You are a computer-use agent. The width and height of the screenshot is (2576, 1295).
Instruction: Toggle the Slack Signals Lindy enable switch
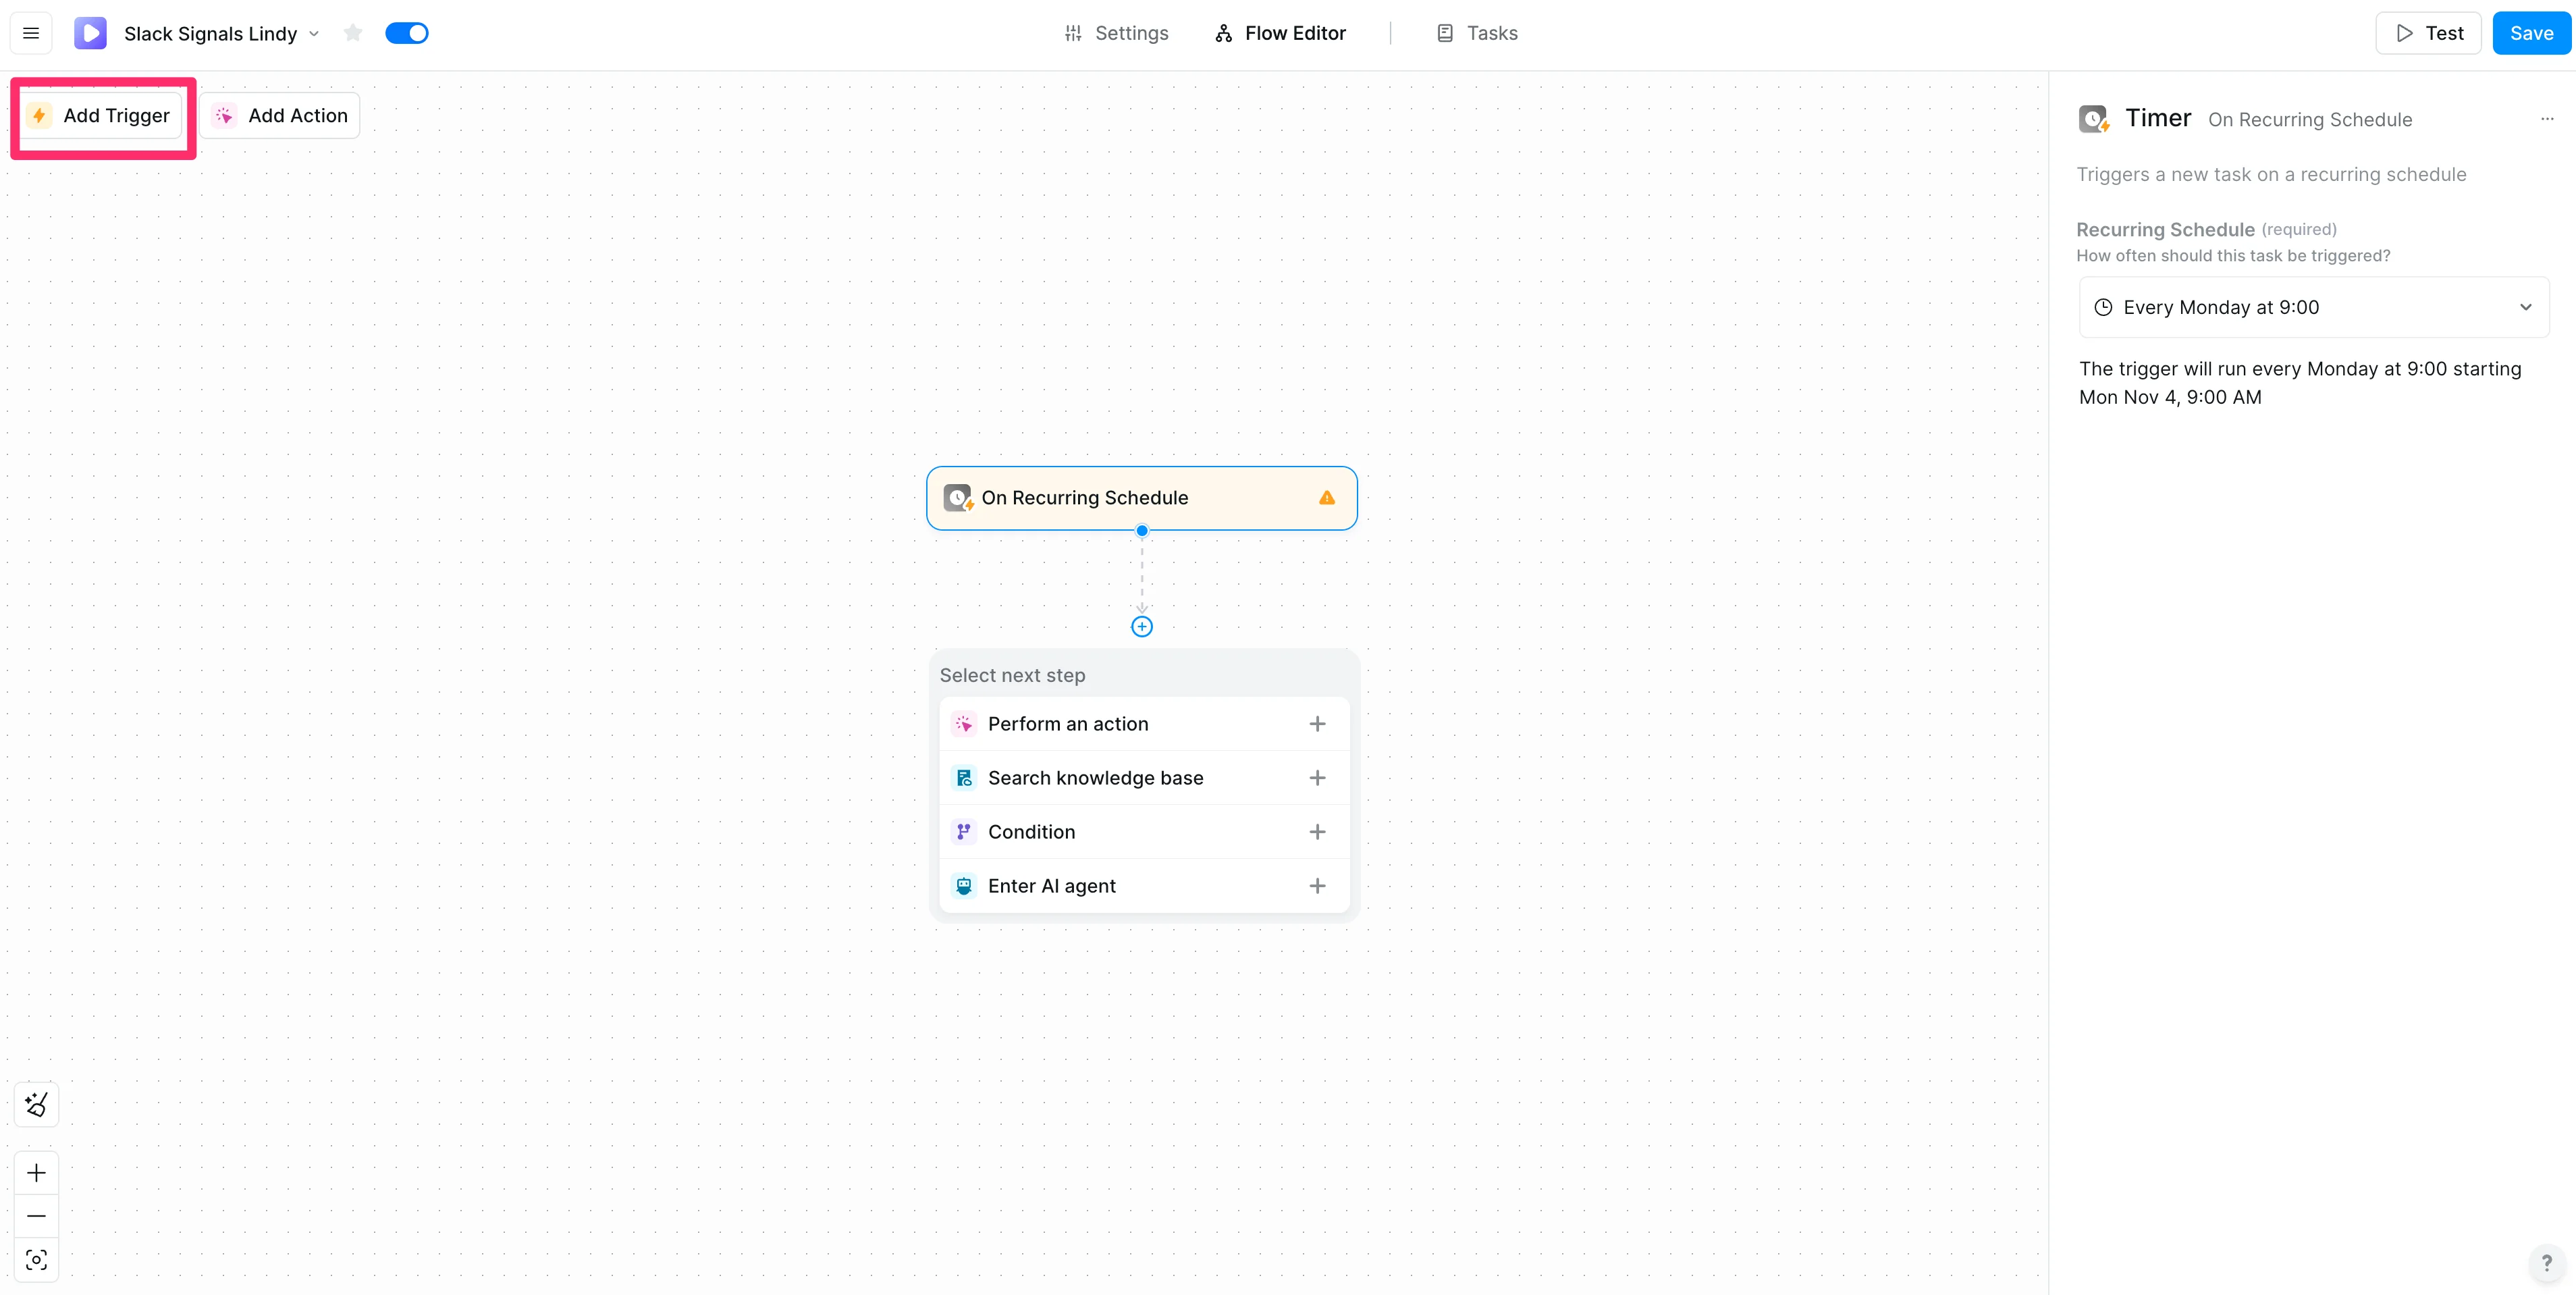click(x=407, y=33)
